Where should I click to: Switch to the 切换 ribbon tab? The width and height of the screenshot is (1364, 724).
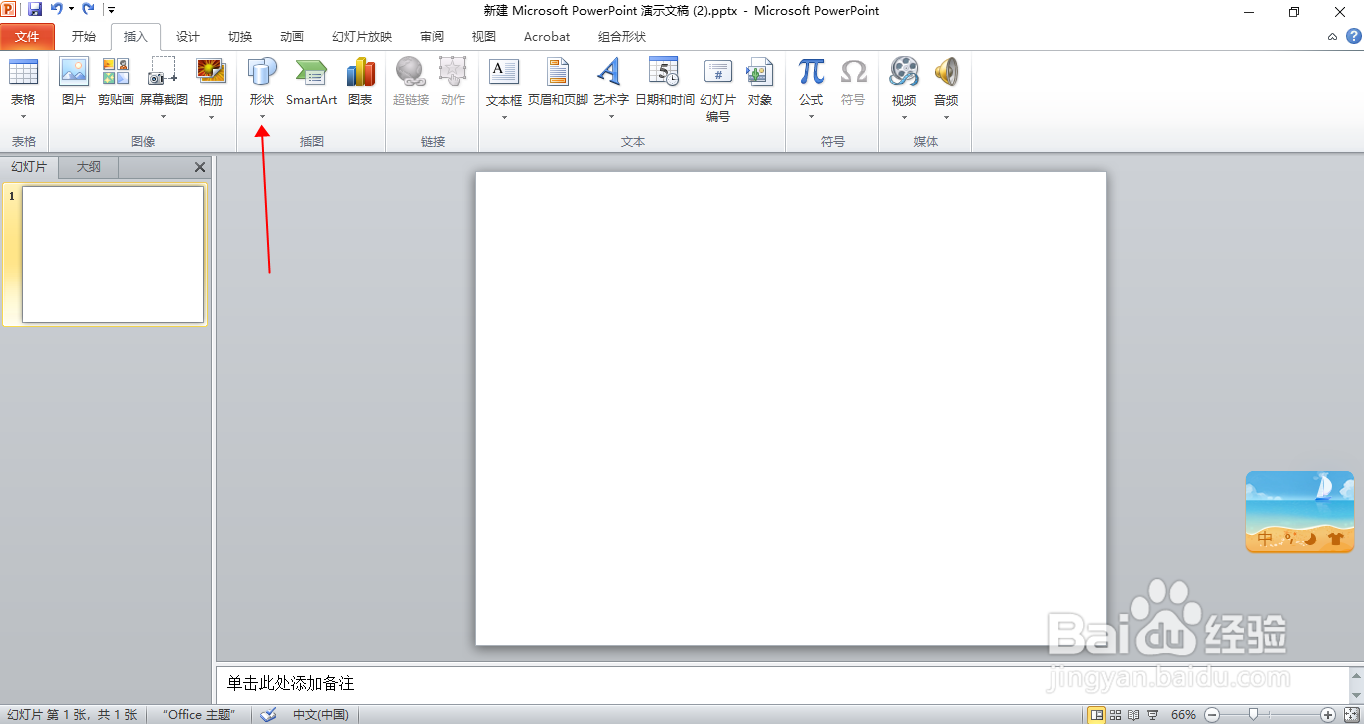point(240,37)
